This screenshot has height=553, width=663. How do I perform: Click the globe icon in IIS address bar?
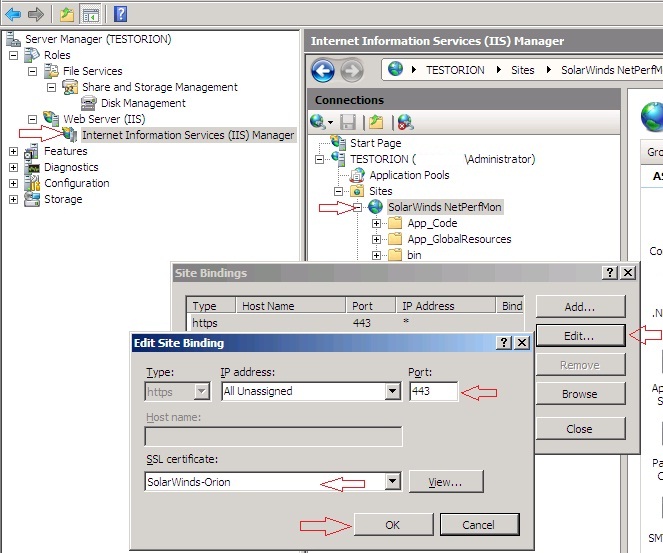[395, 69]
